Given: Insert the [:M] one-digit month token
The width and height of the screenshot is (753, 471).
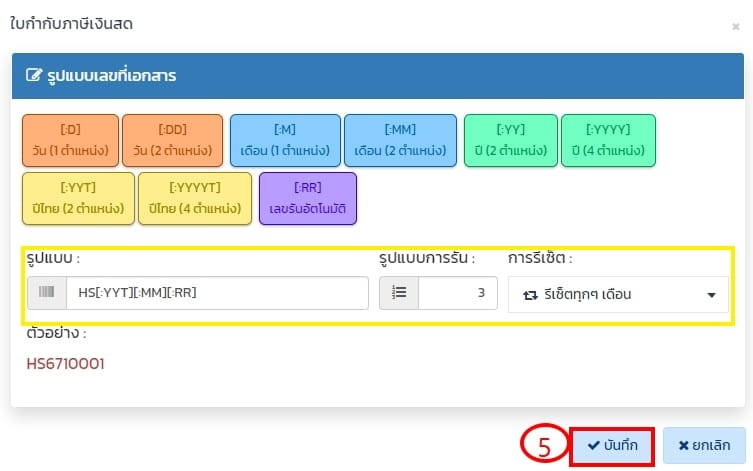Looking at the screenshot, I should (x=284, y=140).
